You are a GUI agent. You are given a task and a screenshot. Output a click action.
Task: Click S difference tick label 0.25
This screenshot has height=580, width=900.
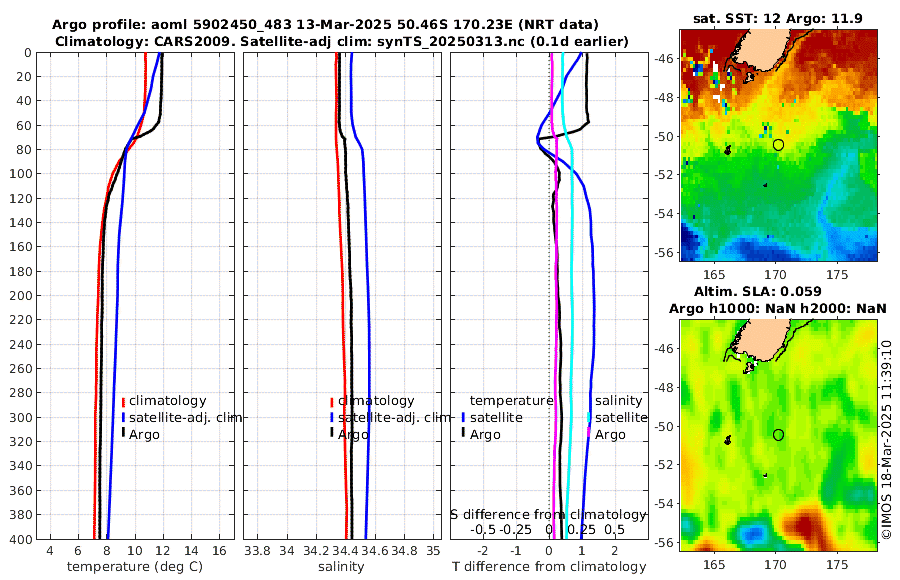pos(582,529)
